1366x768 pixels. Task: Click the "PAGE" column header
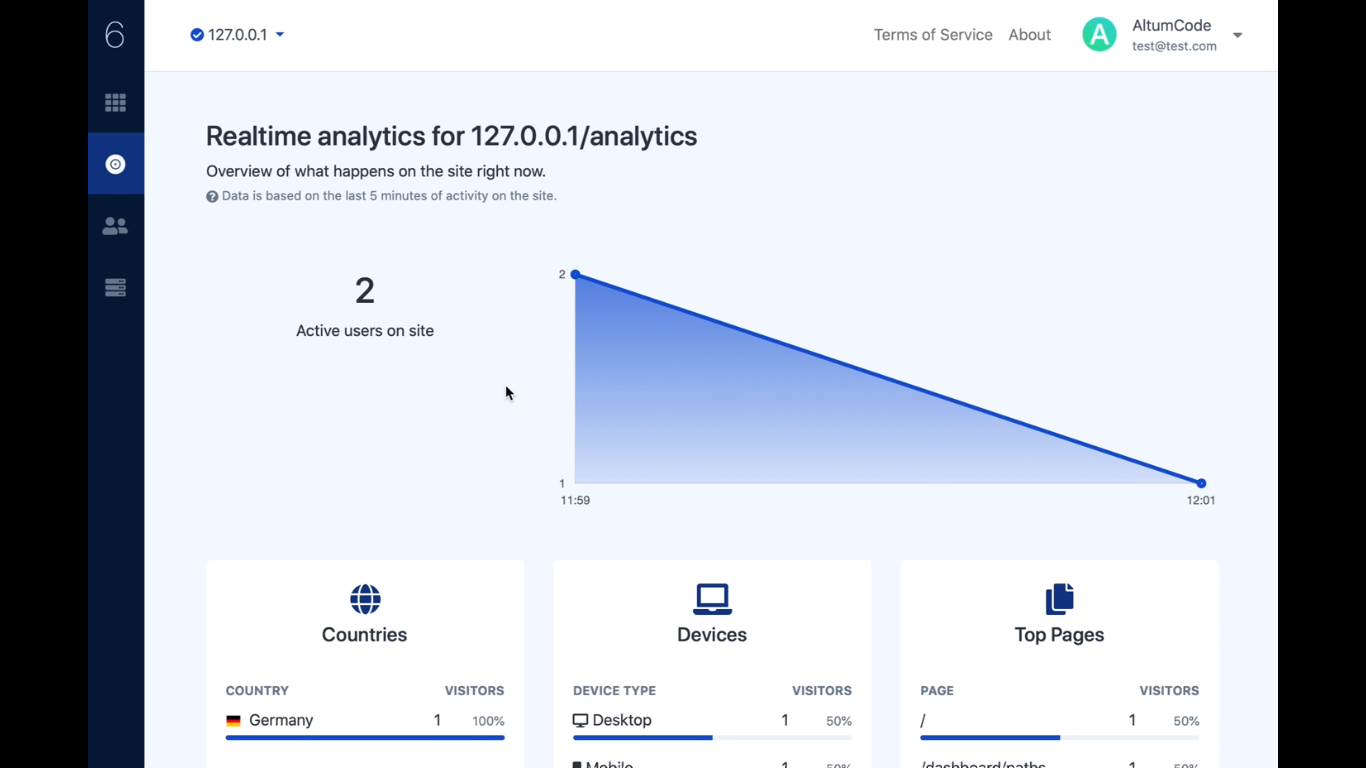[937, 691]
